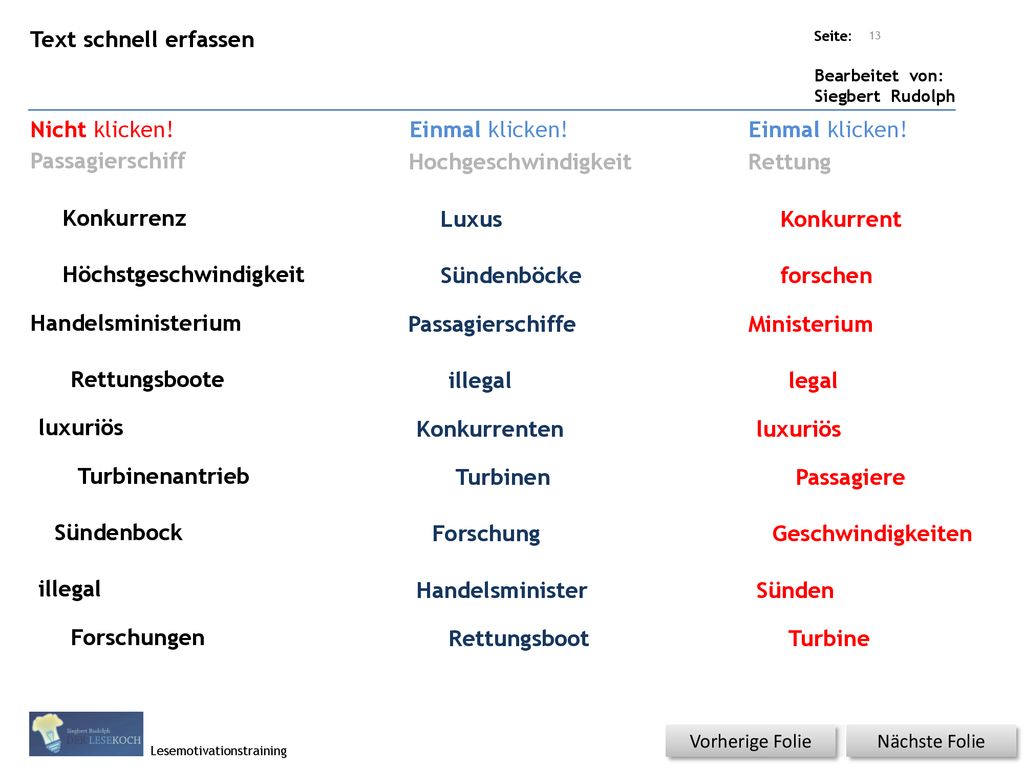This screenshot has height=768, width=1024.
Task: Select the blue word Handelsminister
Action: click(x=502, y=590)
